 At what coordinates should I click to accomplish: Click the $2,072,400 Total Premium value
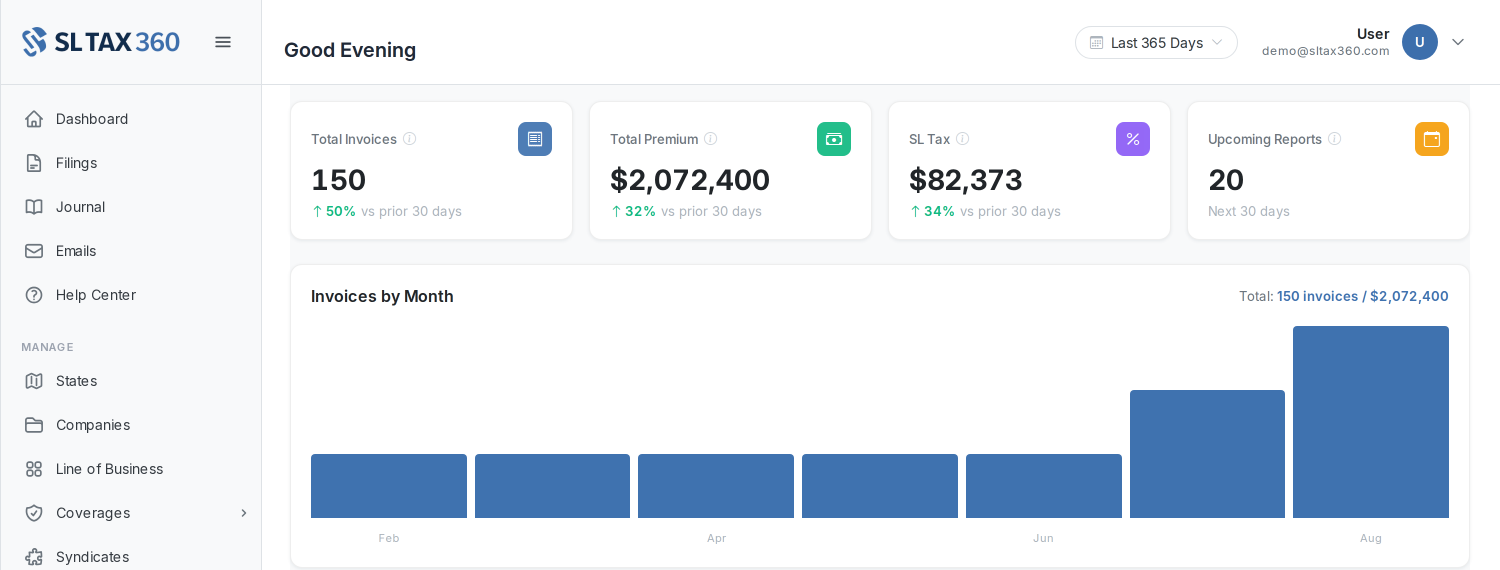(690, 180)
